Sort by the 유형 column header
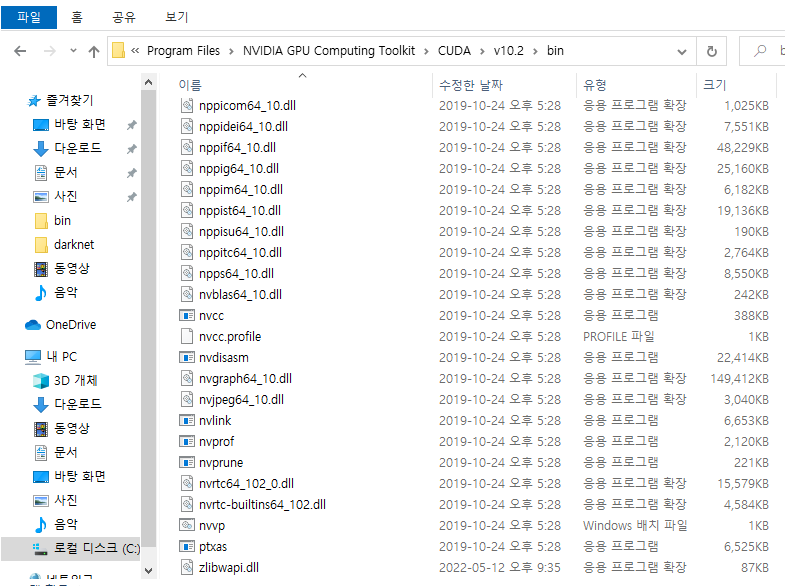Screen dimensions: 785x586 click(x=594, y=85)
